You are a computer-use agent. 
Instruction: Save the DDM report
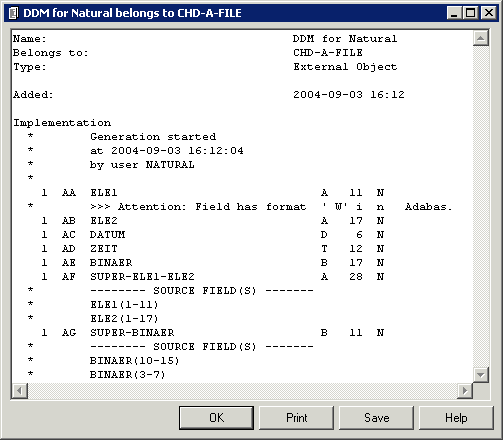[x=376, y=418]
